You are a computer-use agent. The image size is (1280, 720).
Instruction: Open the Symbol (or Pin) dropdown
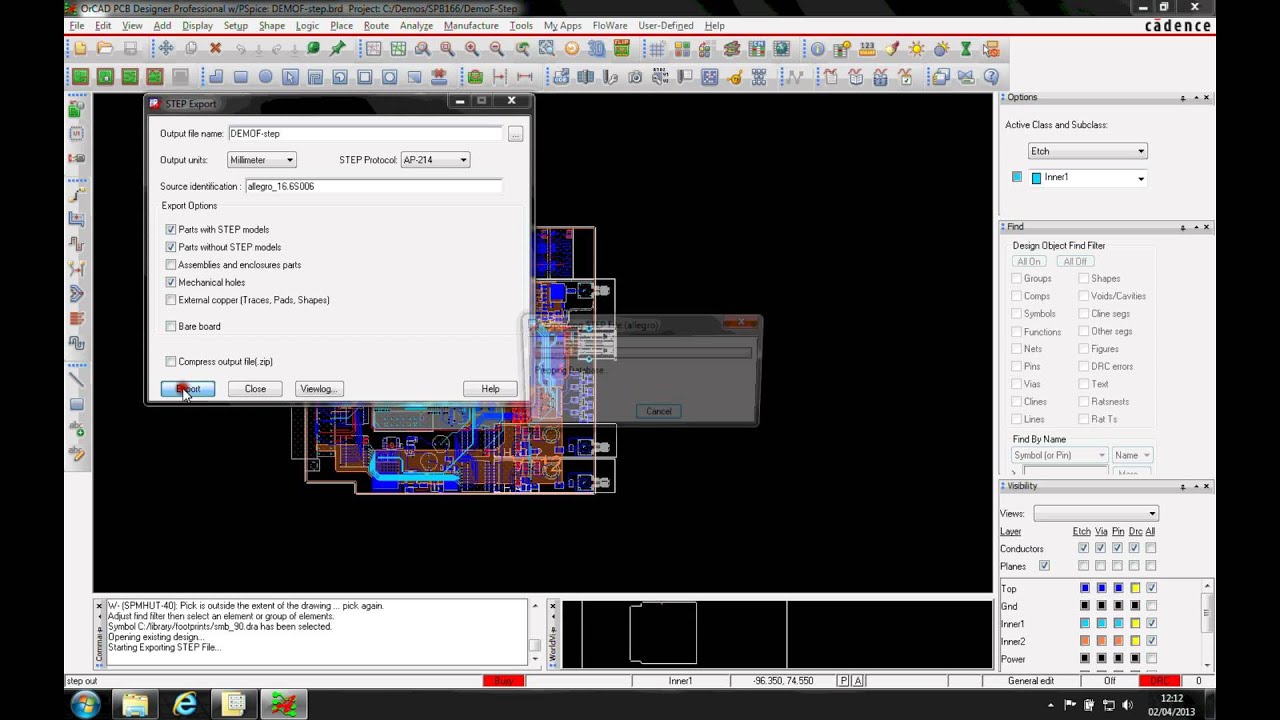coord(1060,455)
